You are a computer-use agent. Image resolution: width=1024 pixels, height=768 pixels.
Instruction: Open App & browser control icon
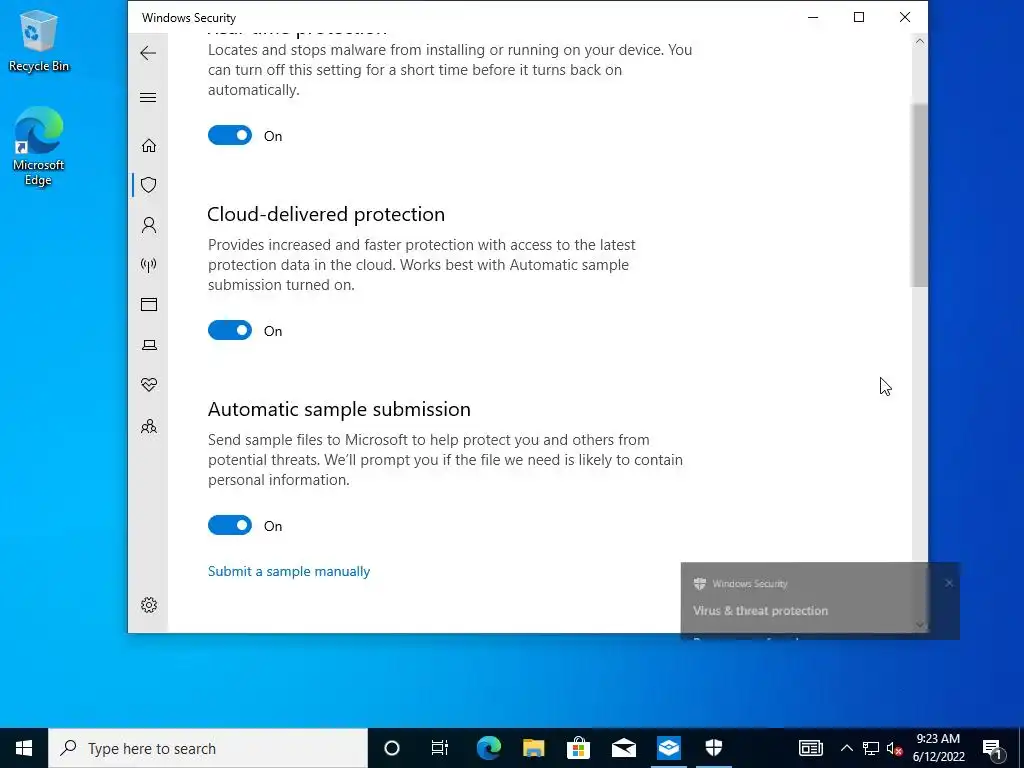pos(149,304)
